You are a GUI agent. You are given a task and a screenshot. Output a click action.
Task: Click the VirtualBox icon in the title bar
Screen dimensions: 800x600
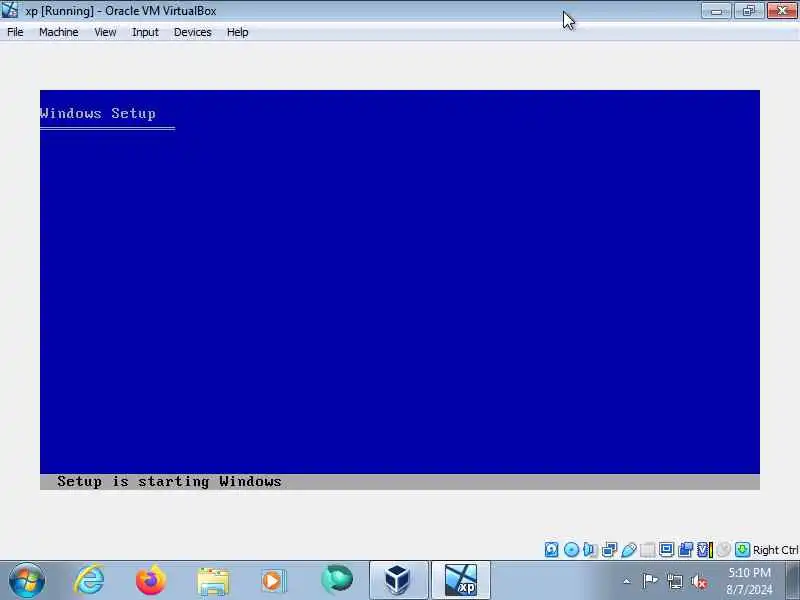pos(10,10)
